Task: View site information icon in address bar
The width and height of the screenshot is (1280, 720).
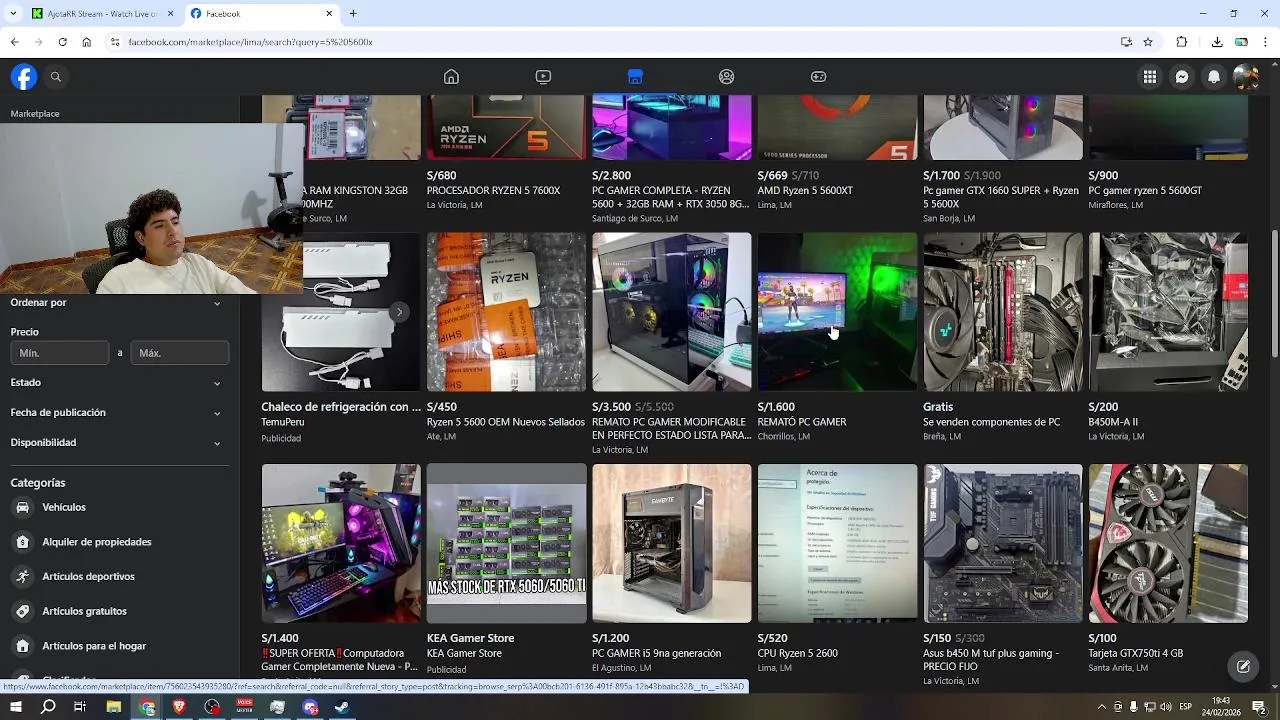Action: click(x=115, y=42)
